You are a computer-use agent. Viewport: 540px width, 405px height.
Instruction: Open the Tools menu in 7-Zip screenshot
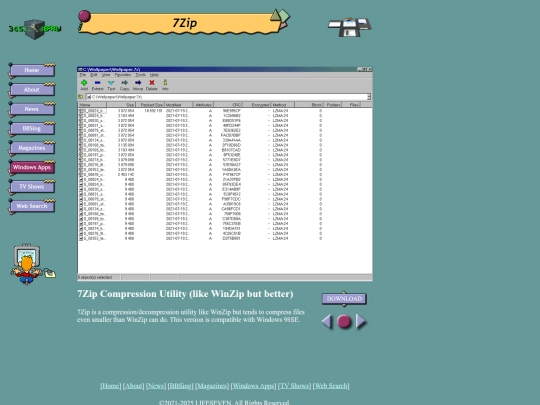click(x=141, y=75)
